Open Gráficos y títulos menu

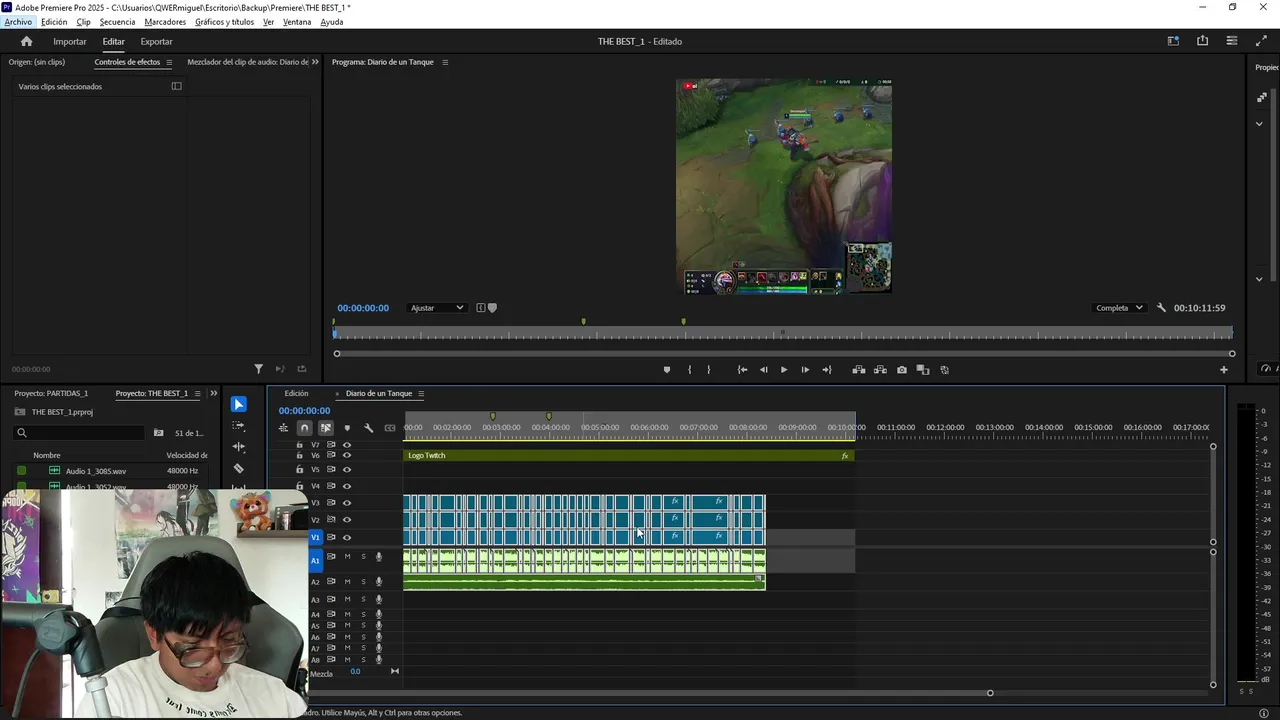pyautogui.click(x=224, y=22)
